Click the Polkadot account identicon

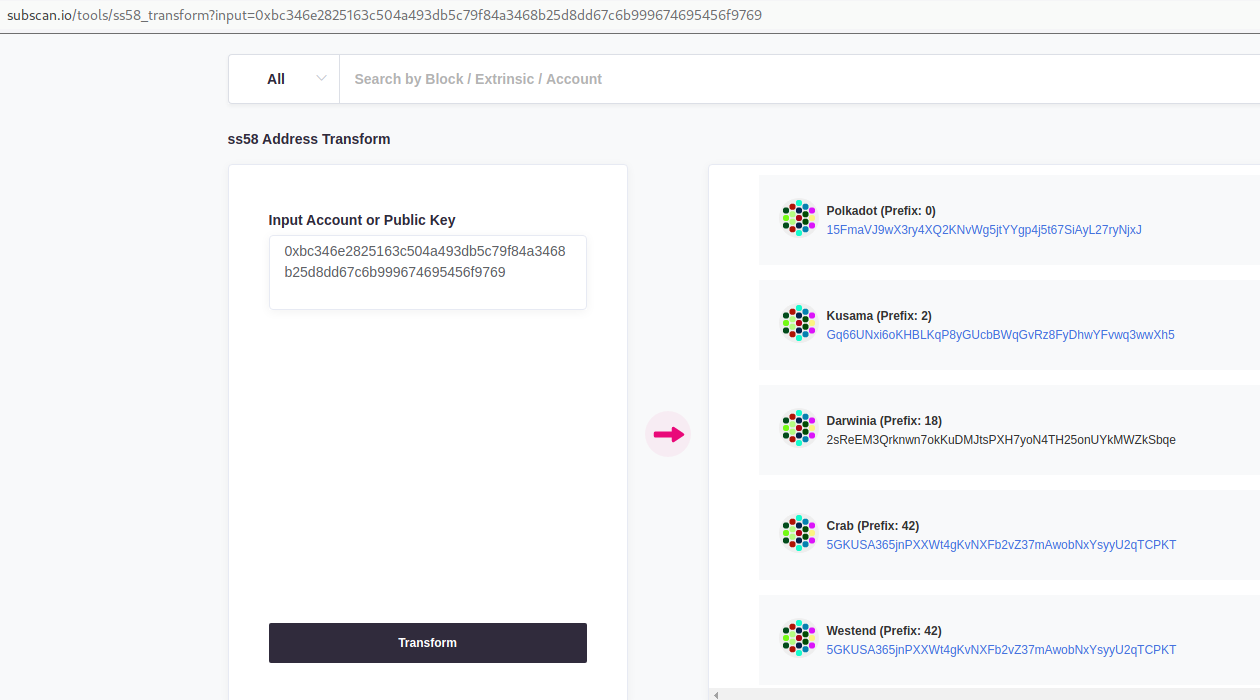click(x=798, y=217)
